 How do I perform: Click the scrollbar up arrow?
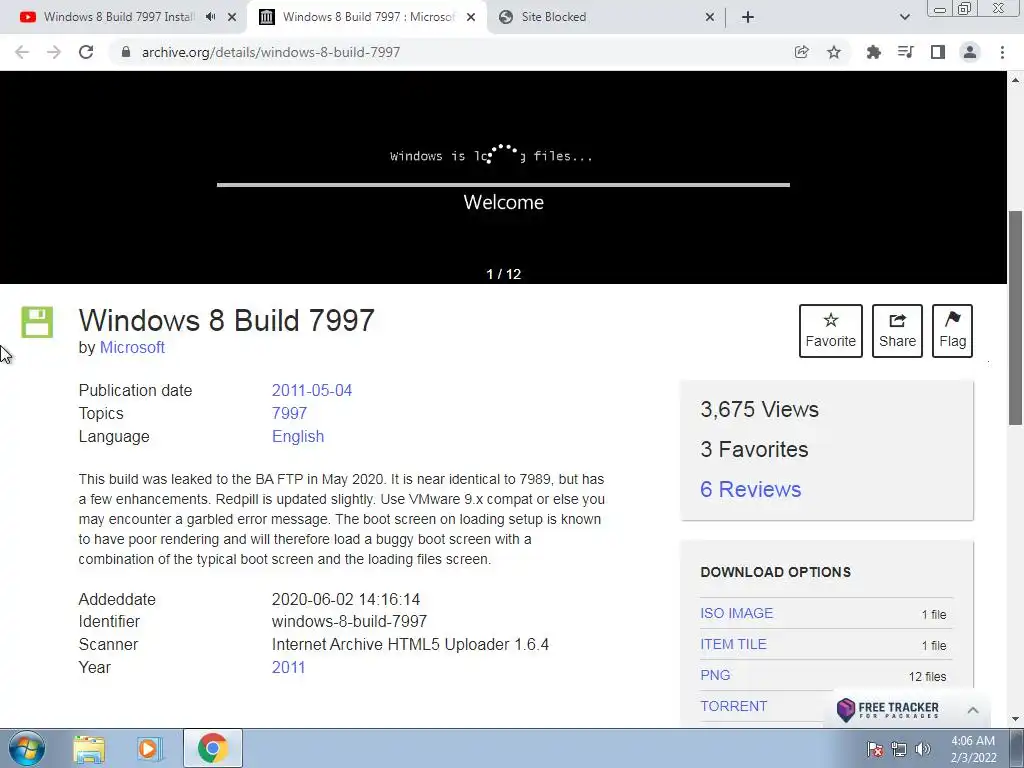[1015, 80]
